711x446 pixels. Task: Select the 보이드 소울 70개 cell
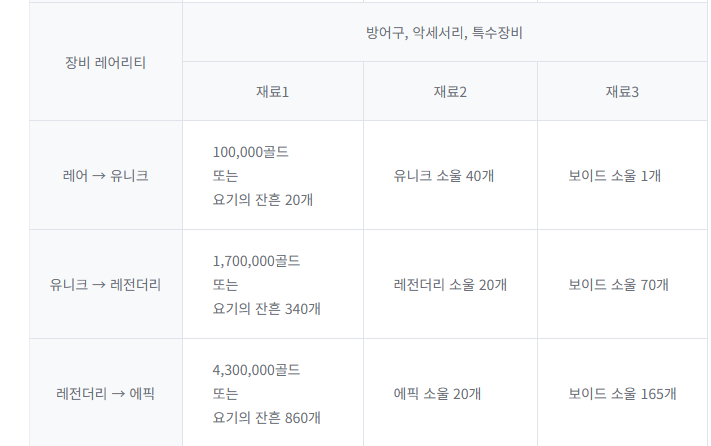[x=619, y=285]
